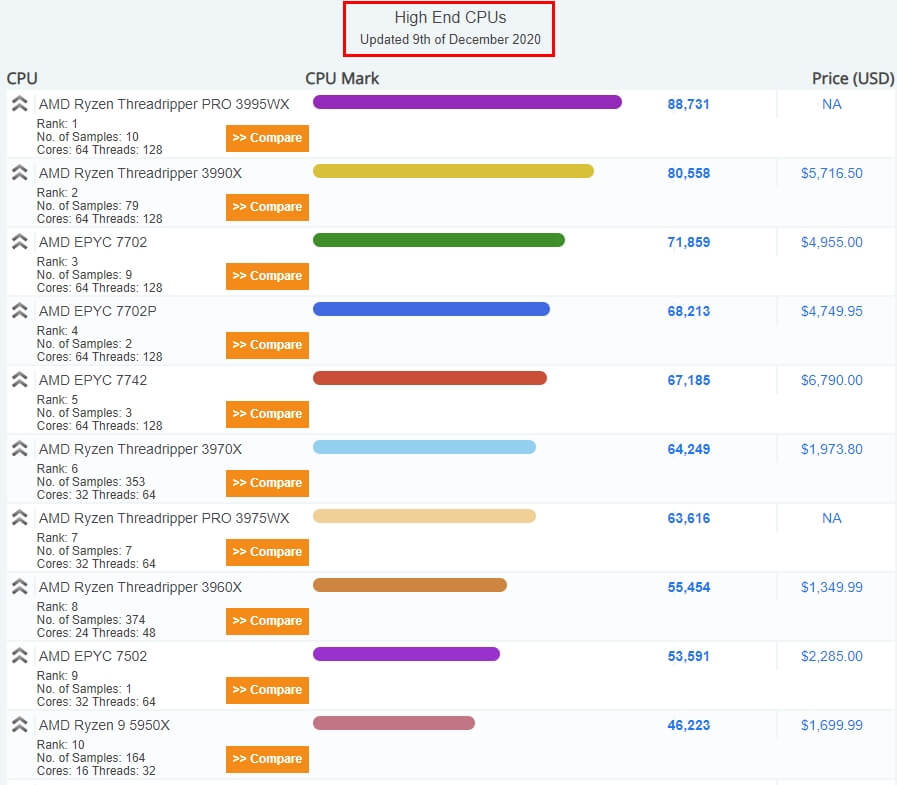Image resolution: width=897 pixels, height=785 pixels.
Task: Open the $2,285.00 price link
Action: tap(831, 656)
